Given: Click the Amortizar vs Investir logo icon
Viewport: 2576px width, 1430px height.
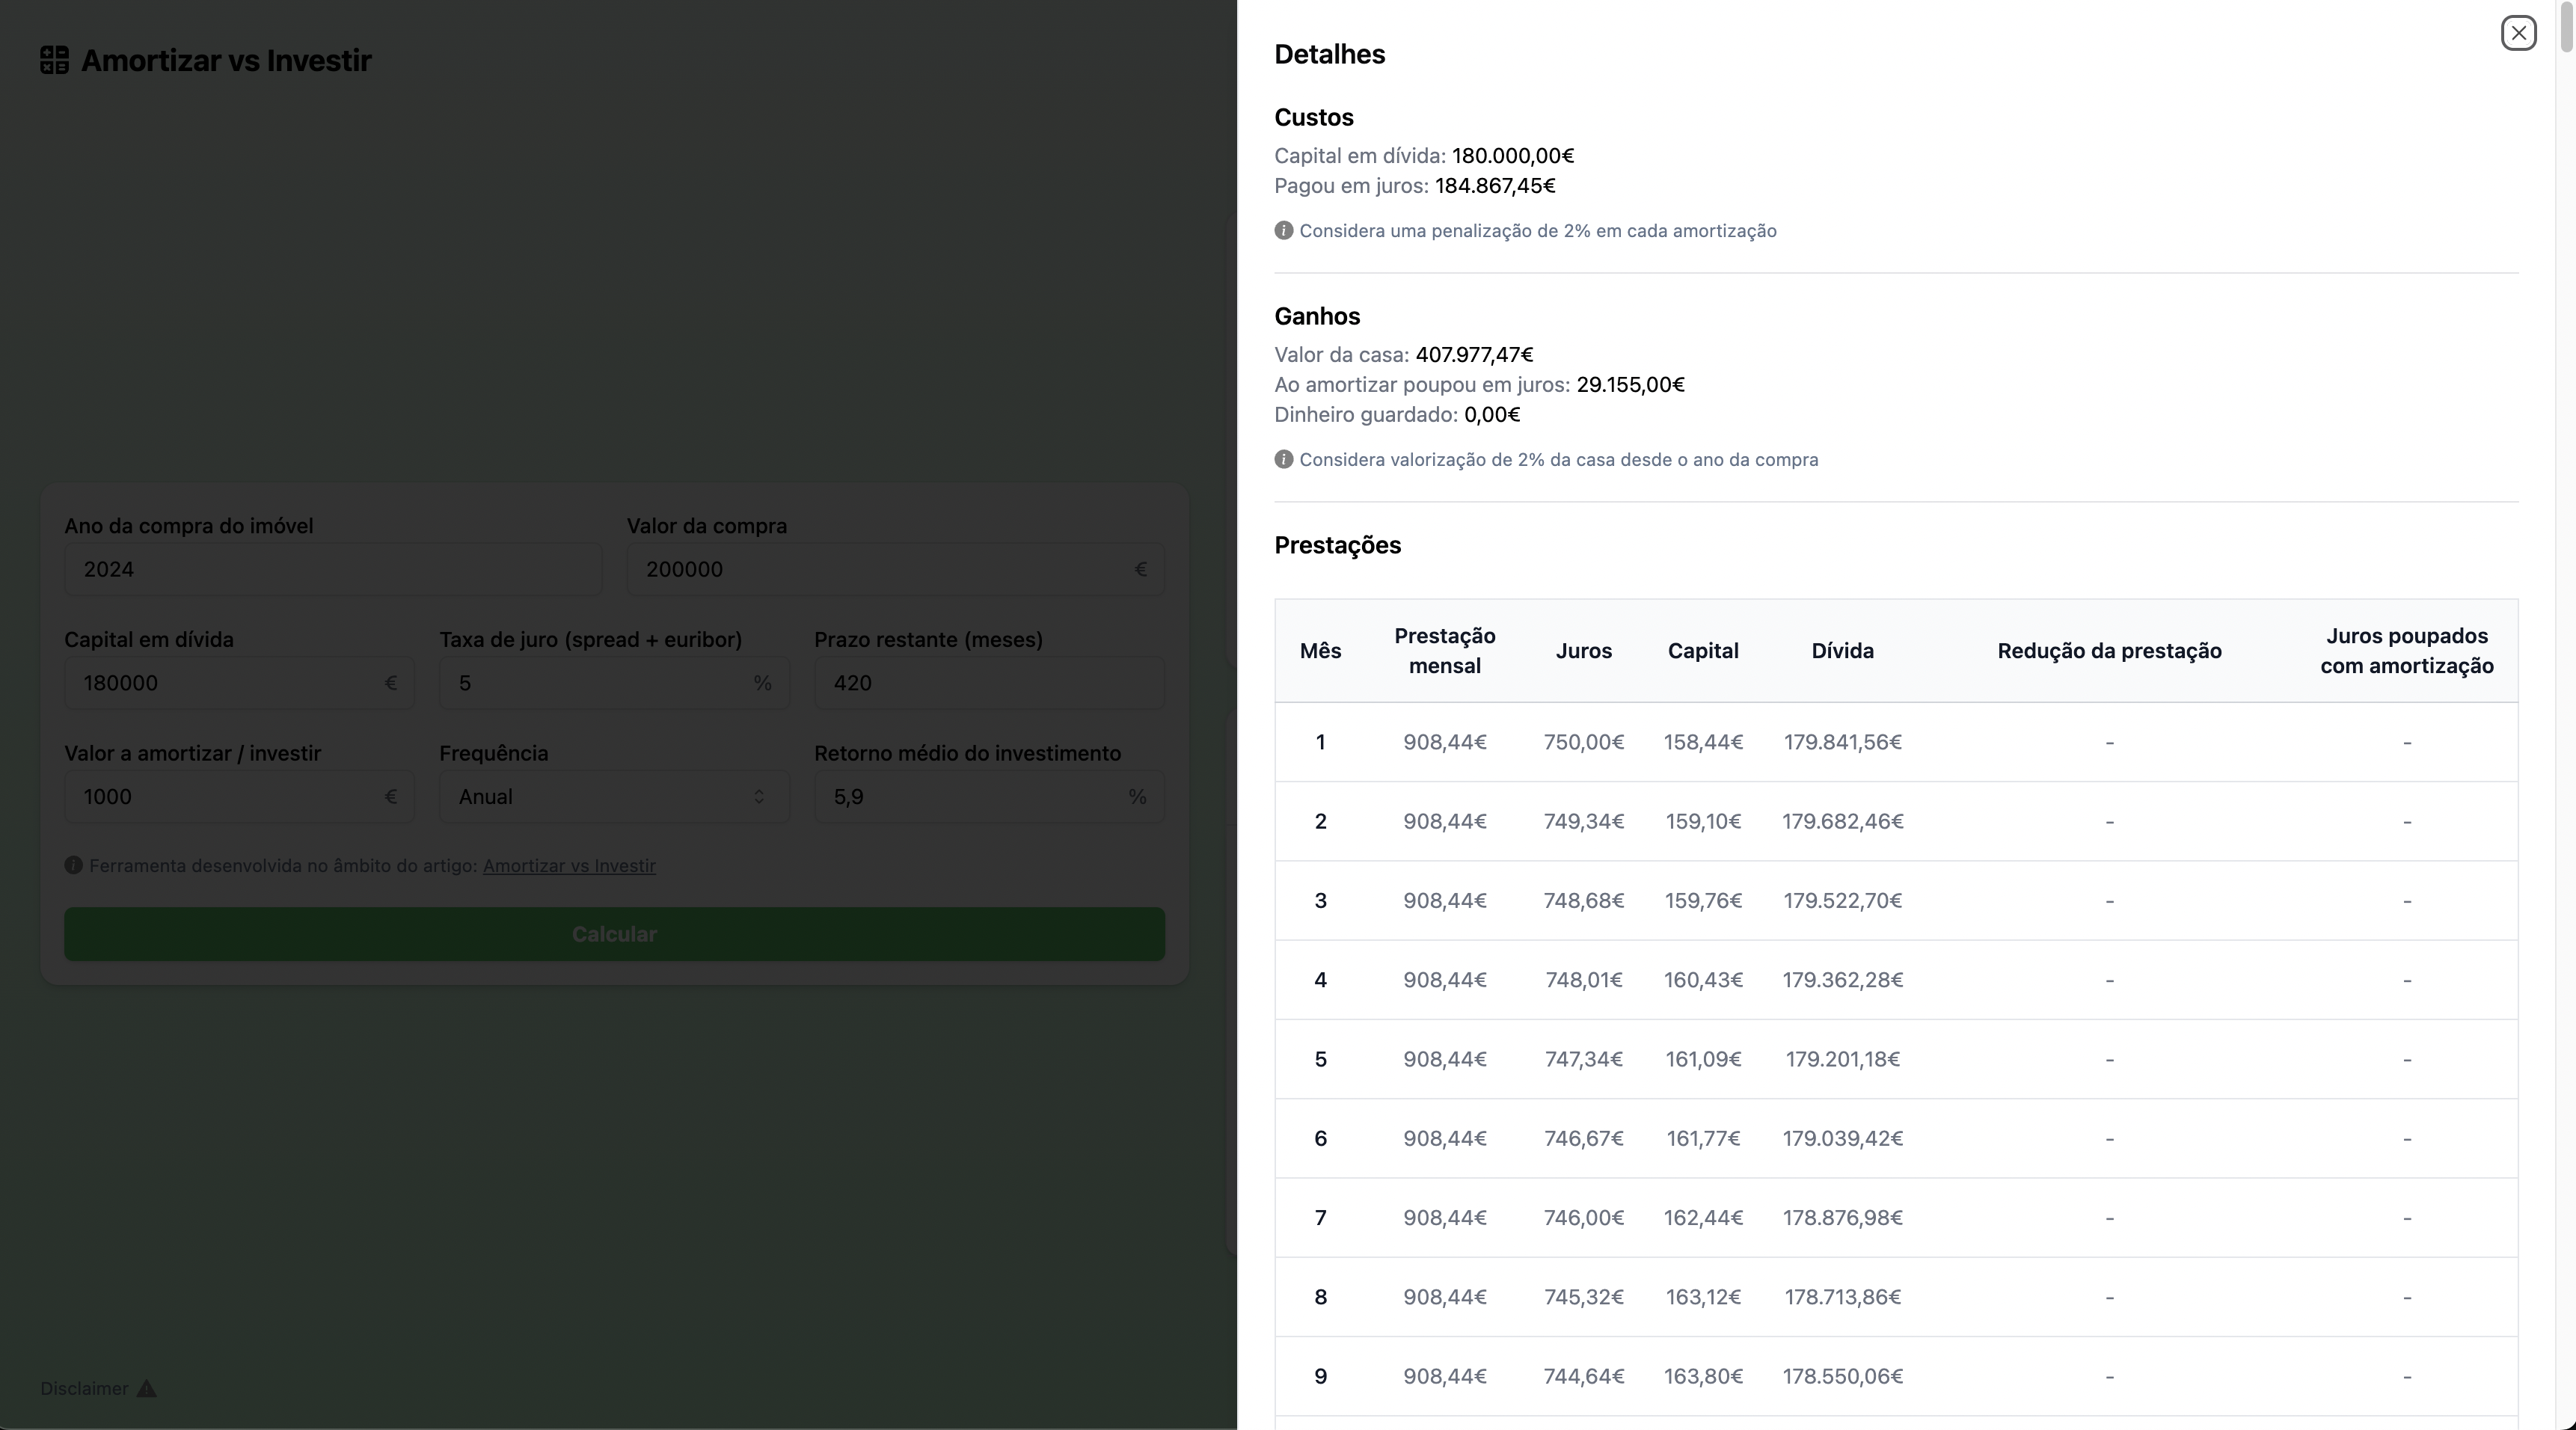Looking at the screenshot, I should point(54,60).
